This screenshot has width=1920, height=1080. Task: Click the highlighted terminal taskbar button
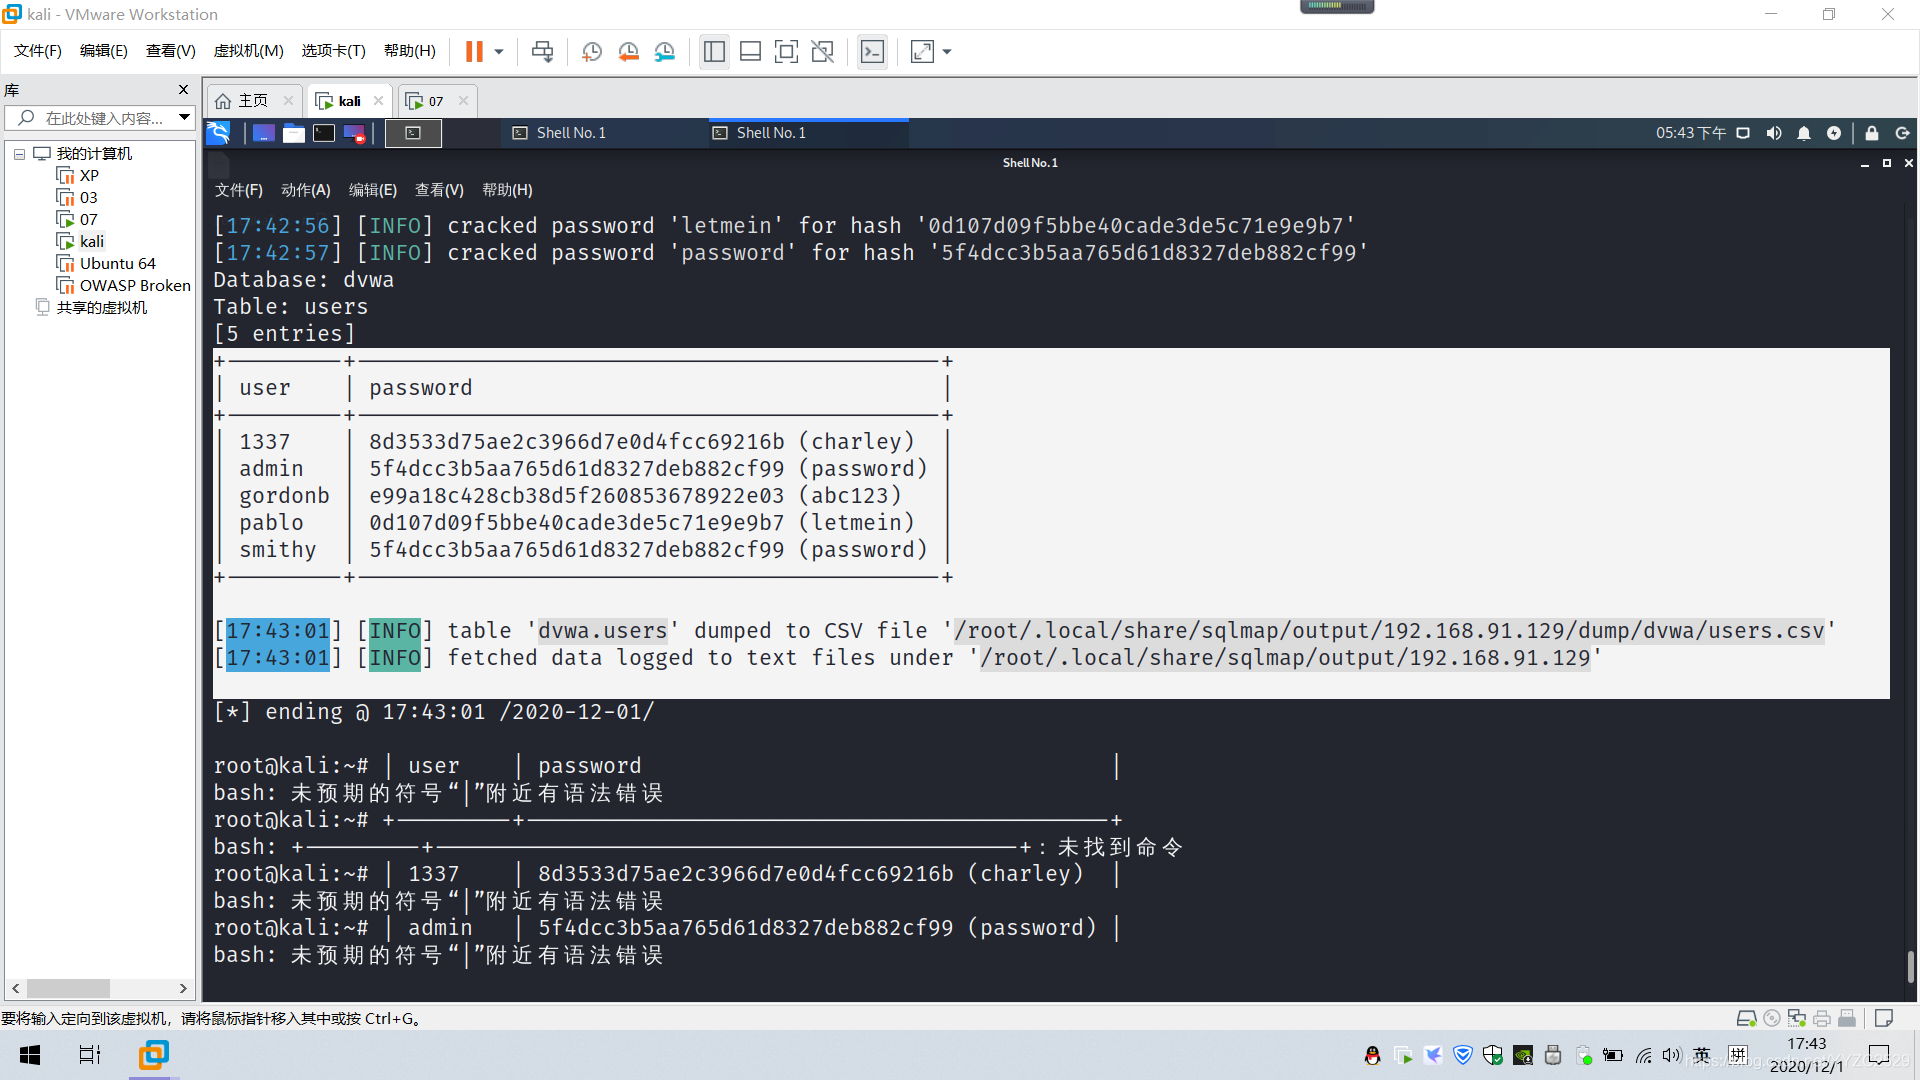coord(413,133)
